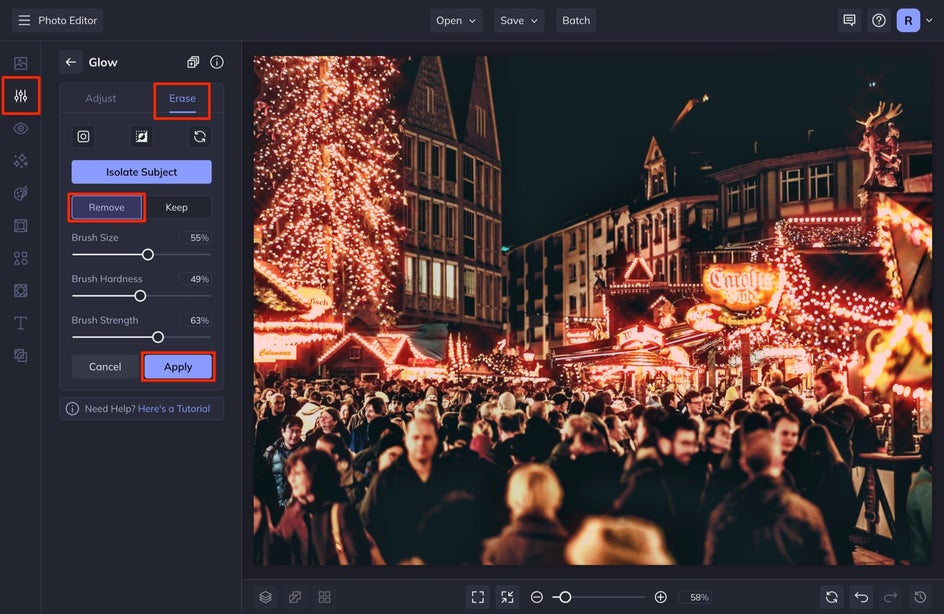
Task: Select the round brush erase mode icon
Action: [84, 137]
